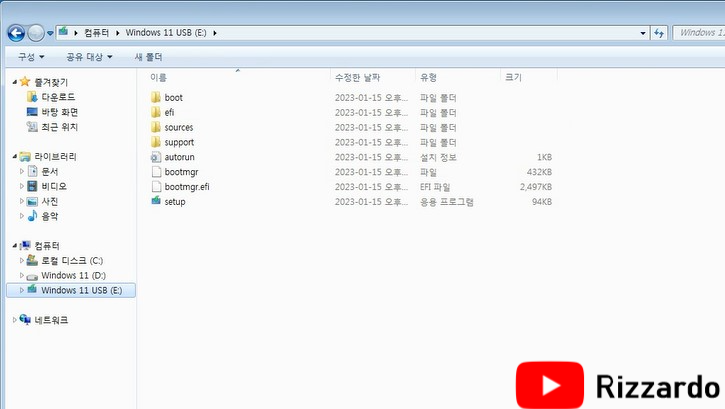
Task: Click the 사진 library icon
Action: pos(32,201)
